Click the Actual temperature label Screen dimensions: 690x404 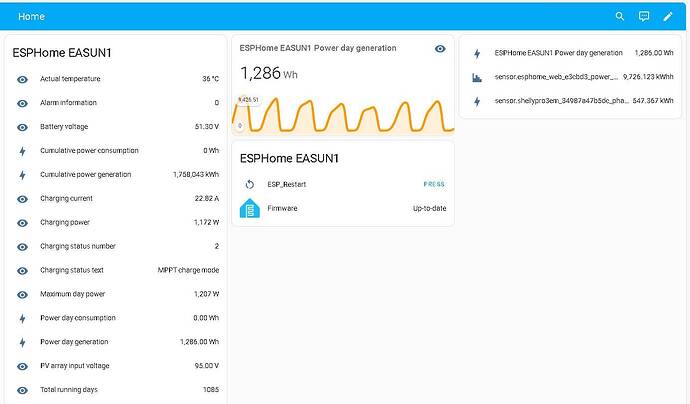70,79
